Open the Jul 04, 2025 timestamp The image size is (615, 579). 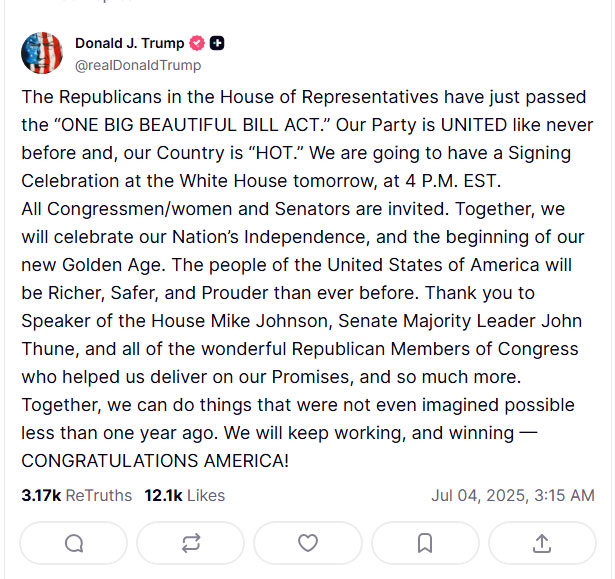[512, 495]
